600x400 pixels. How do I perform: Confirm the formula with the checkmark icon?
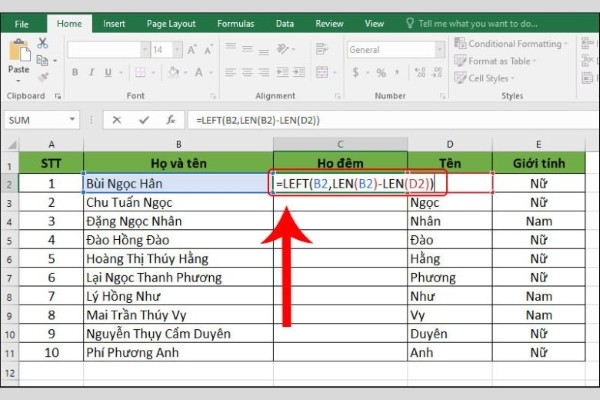(x=145, y=119)
